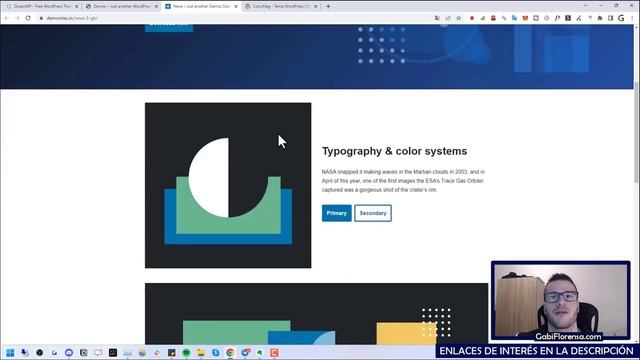
Task: Open the Windows Start menu
Action: point(10,353)
